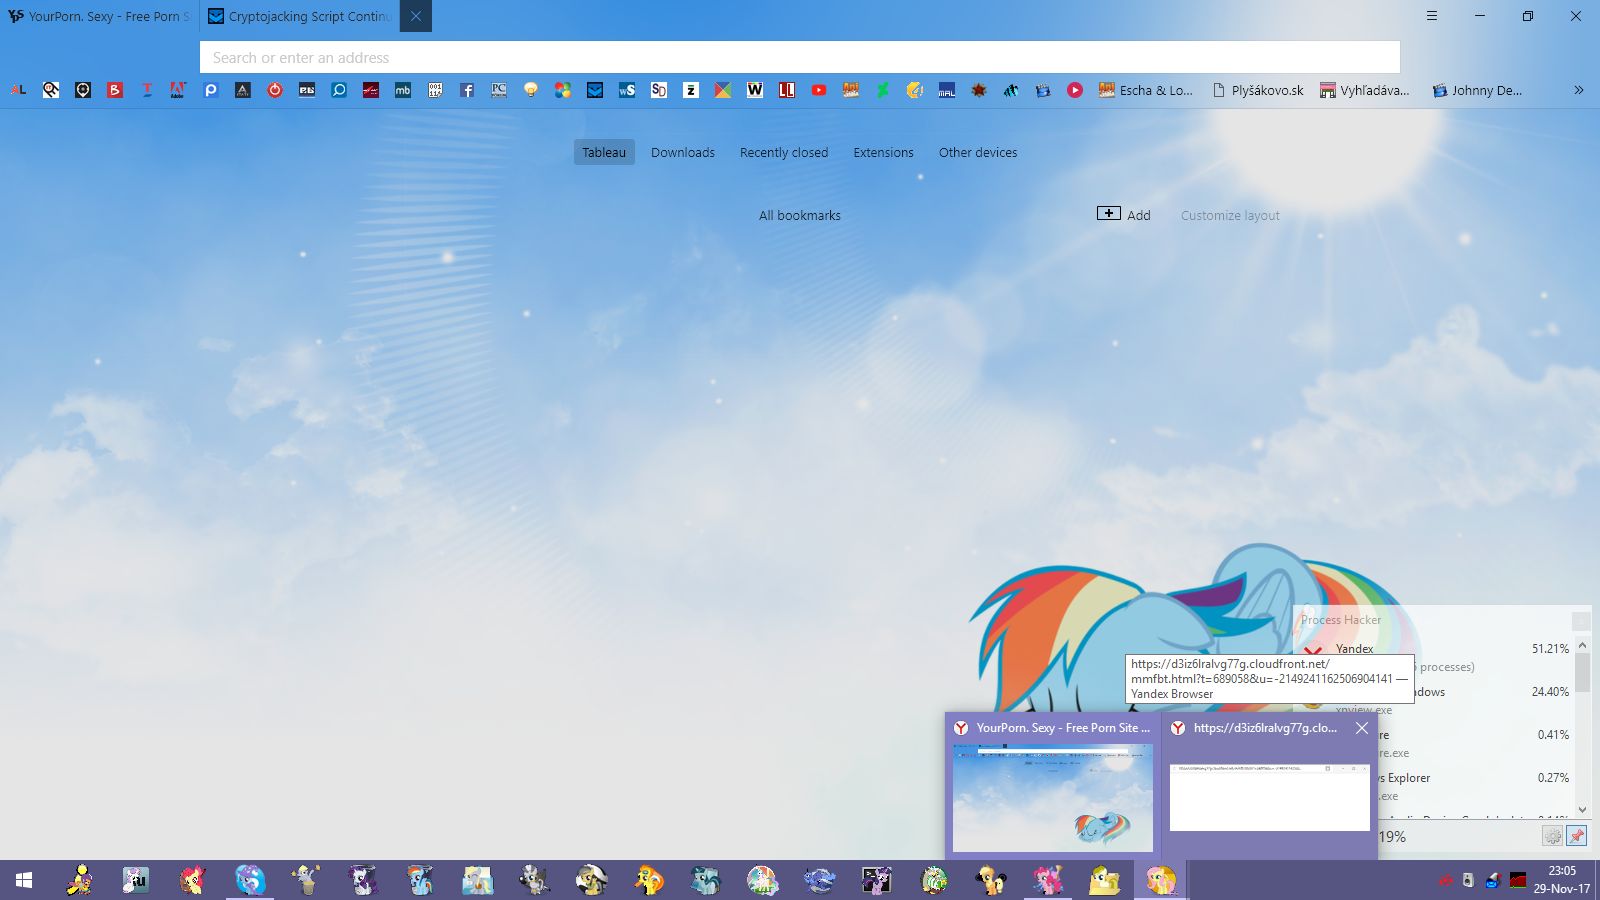The width and height of the screenshot is (1600, 900).
Task: Open the Plyšákovo.sk bookmark
Action: point(1258,90)
